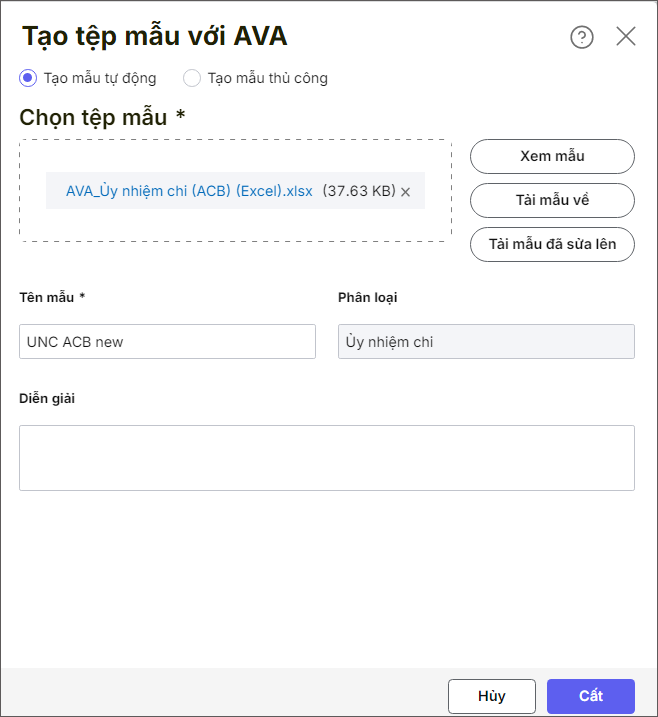Click "Tải mẫu đã sửa lên" upload button
The width and height of the screenshot is (658, 717).
pos(552,244)
